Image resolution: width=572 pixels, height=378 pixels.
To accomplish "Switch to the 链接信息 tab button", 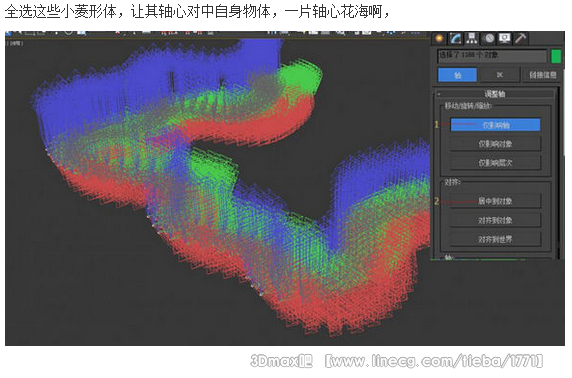I will [x=542, y=75].
